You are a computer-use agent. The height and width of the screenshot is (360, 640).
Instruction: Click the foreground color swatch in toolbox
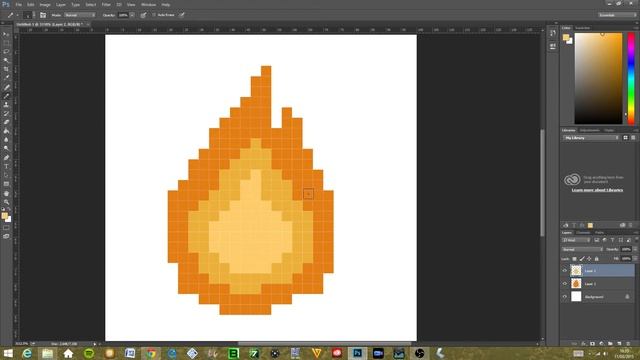point(4,216)
